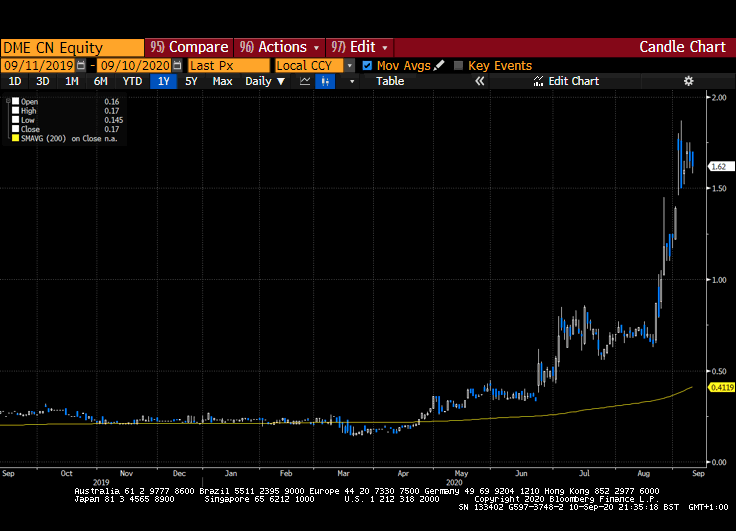The height and width of the screenshot is (531, 736).
Task: Edit moving averages with the pencil icon
Action: click(439, 65)
